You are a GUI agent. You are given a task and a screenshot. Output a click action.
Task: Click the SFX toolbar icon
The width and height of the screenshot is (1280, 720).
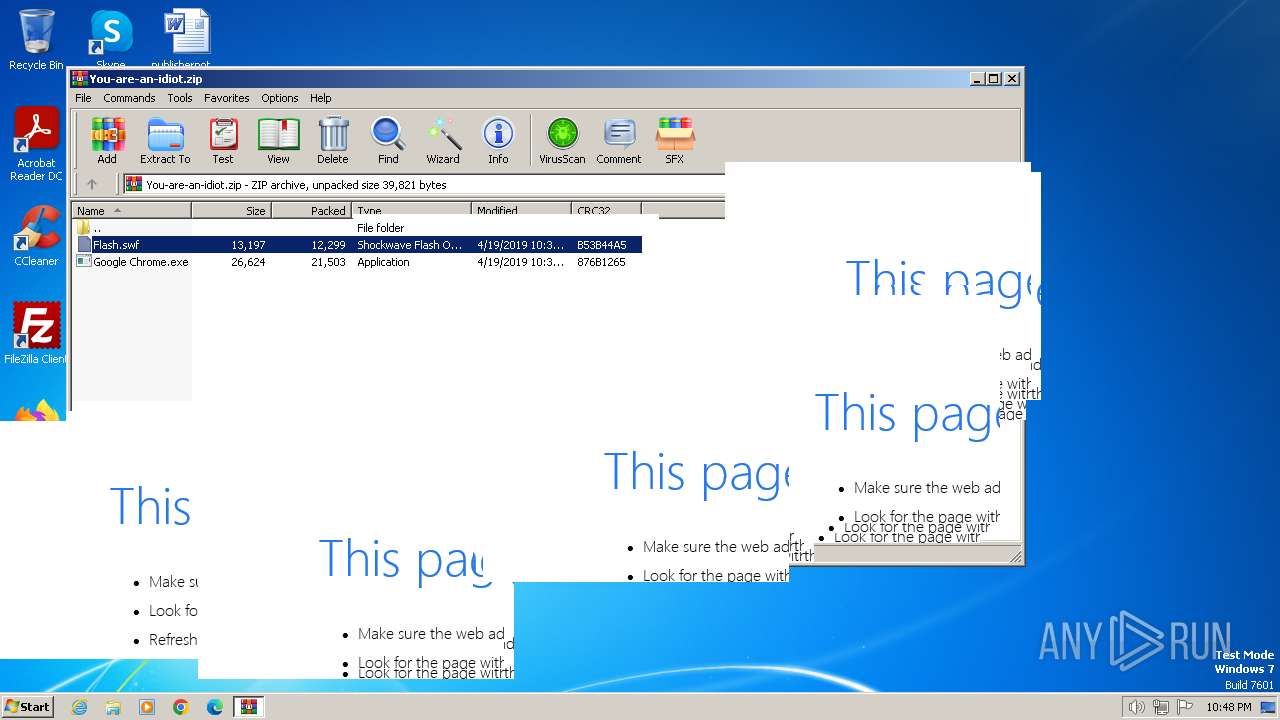click(x=675, y=141)
